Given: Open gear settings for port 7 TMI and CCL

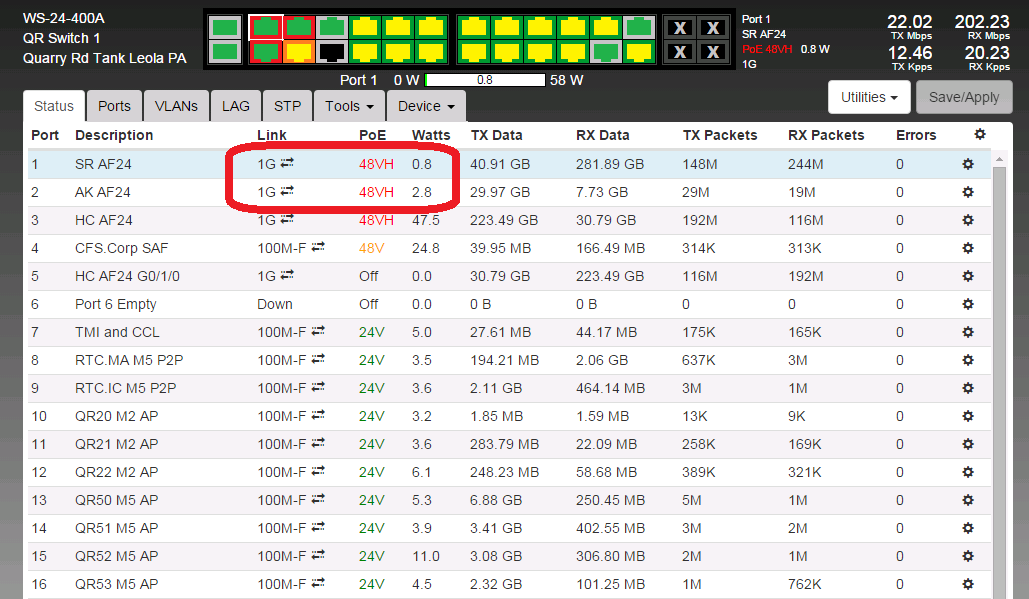Looking at the screenshot, I should click(x=967, y=332).
